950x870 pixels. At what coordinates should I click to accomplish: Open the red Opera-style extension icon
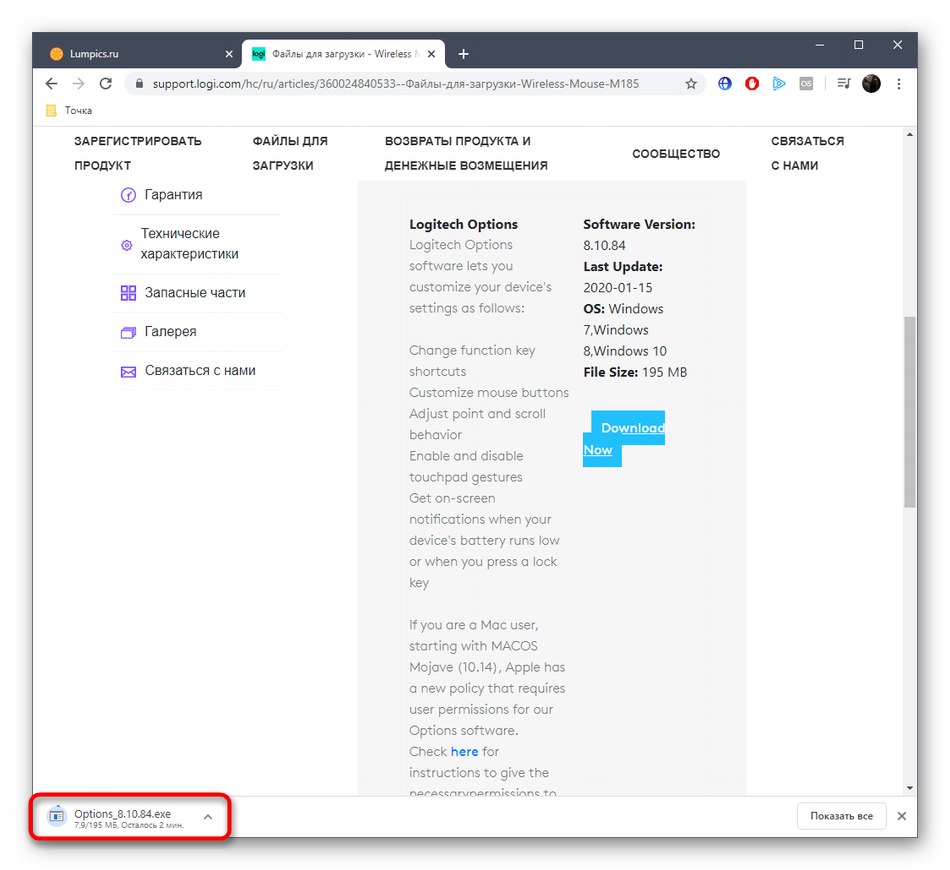(x=752, y=84)
